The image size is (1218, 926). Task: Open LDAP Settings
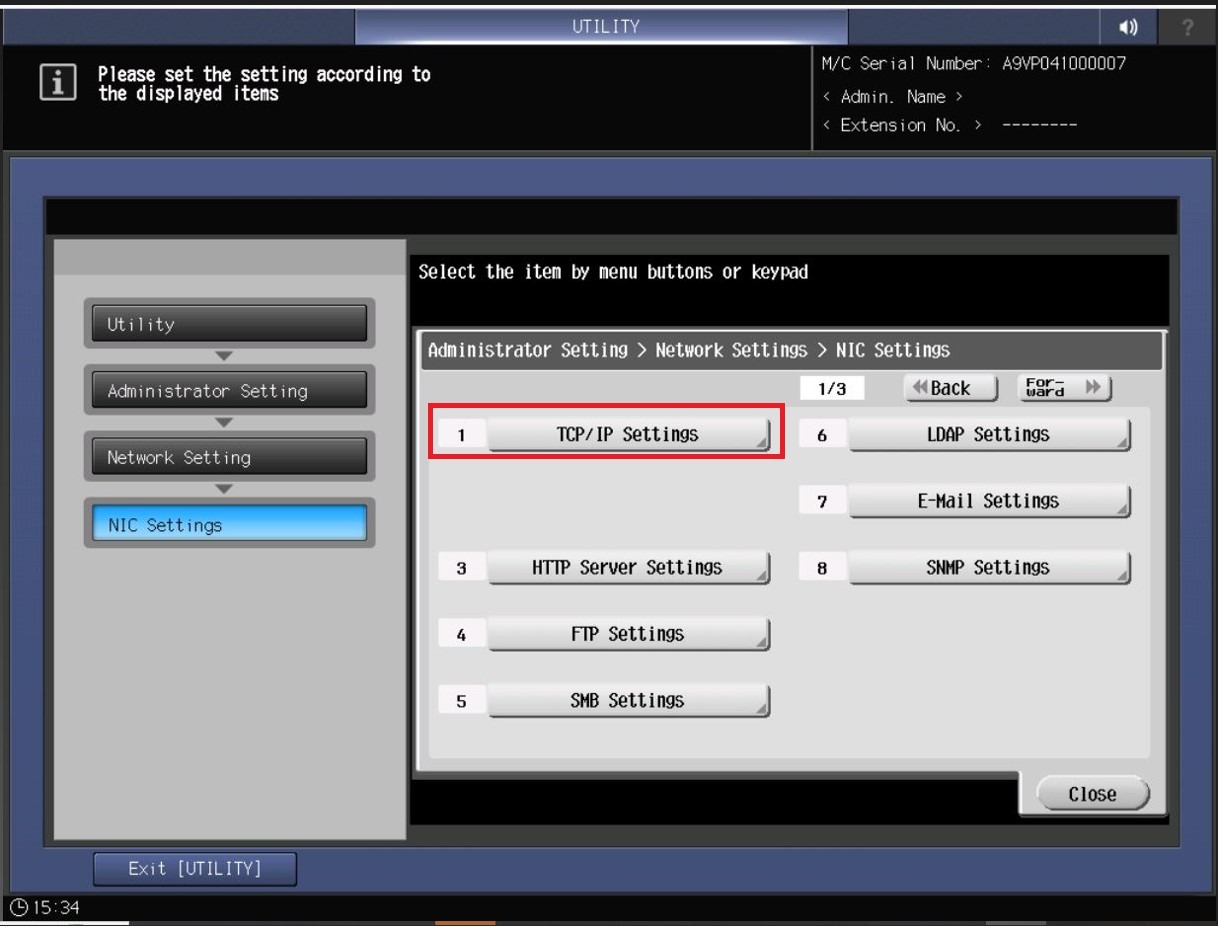coord(988,435)
